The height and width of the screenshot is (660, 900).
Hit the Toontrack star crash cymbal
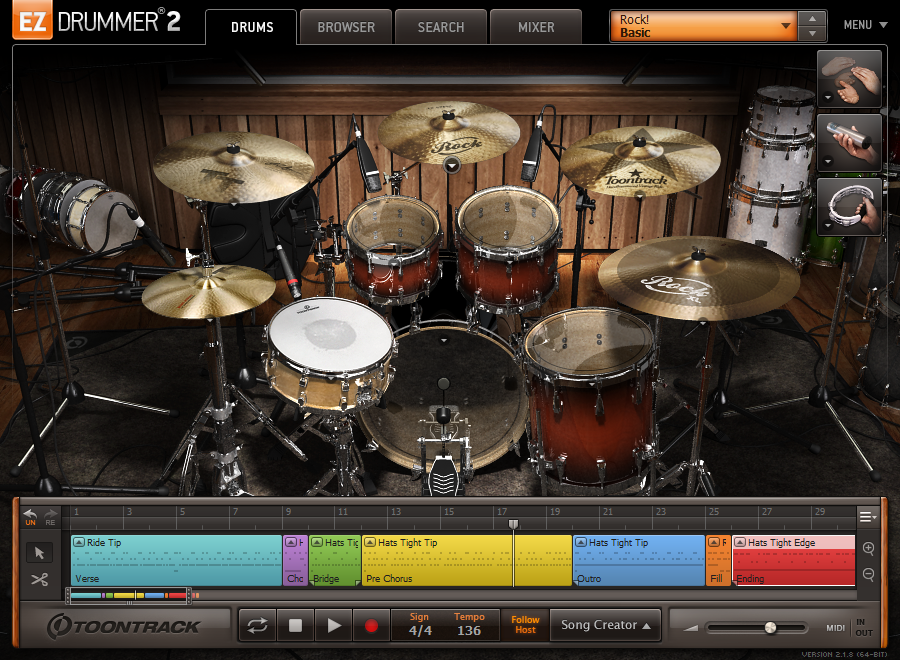click(639, 161)
